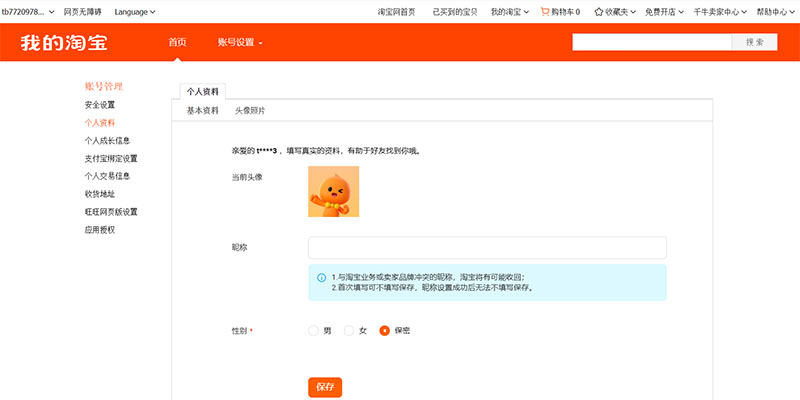
Task: Click the 我的淘宝 logo
Action: 64,43
